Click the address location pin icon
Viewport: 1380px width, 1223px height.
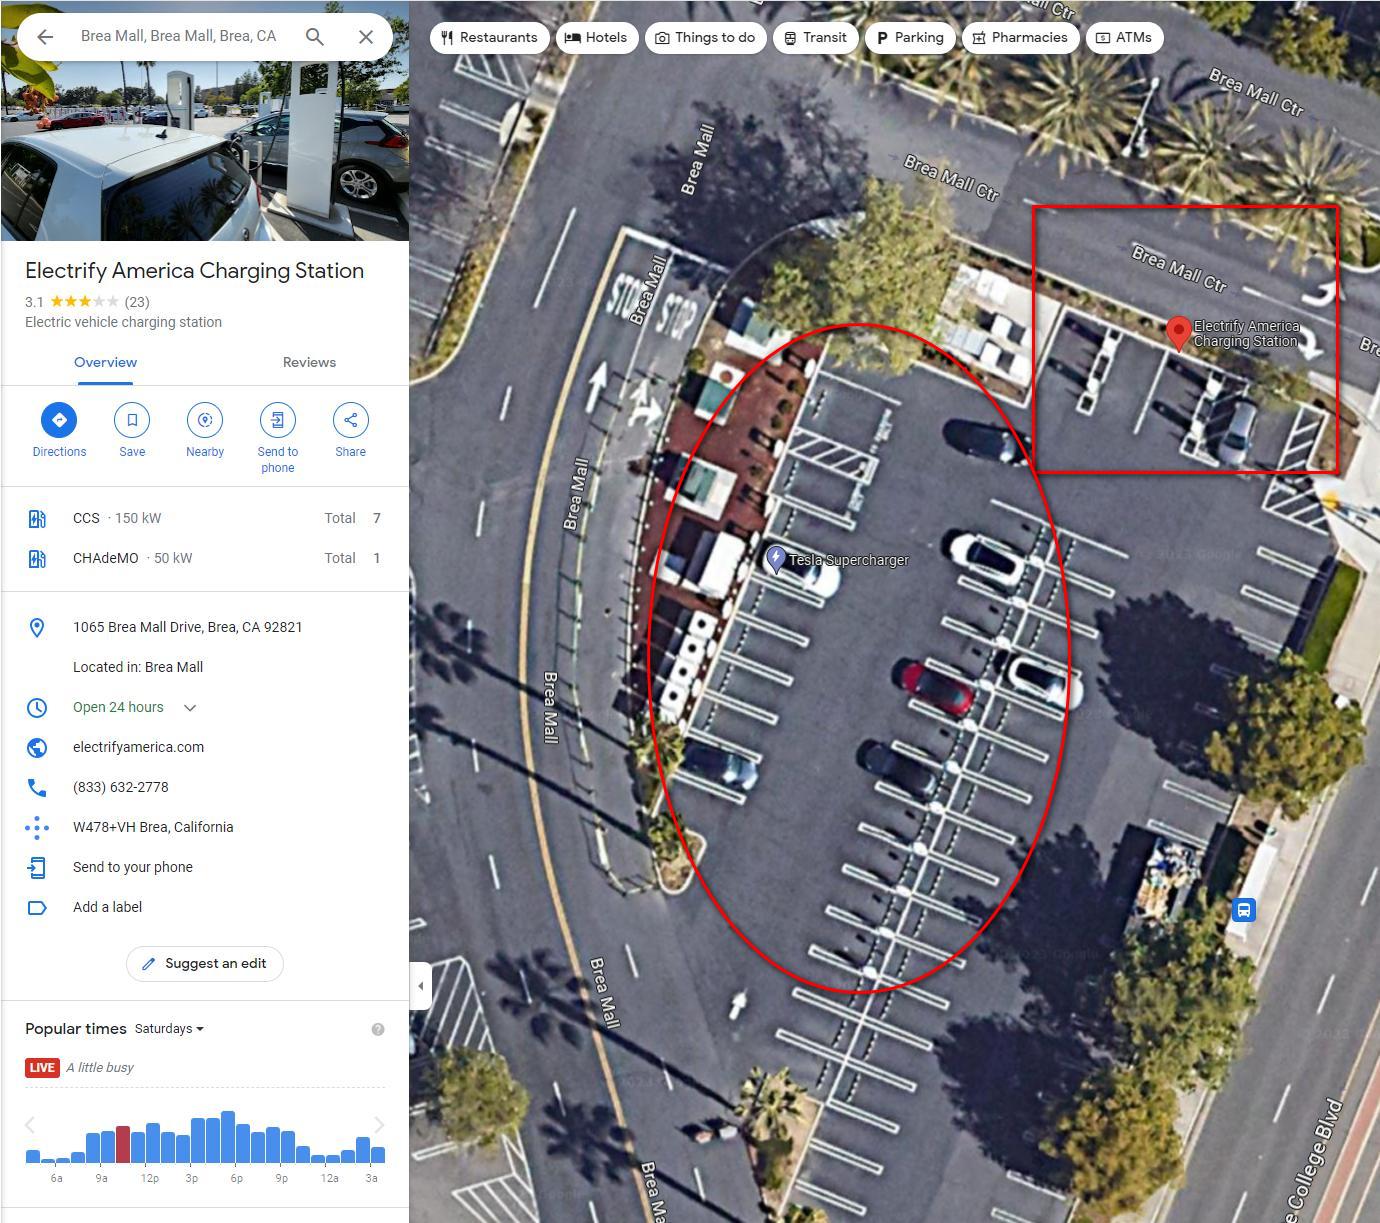click(37, 627)
